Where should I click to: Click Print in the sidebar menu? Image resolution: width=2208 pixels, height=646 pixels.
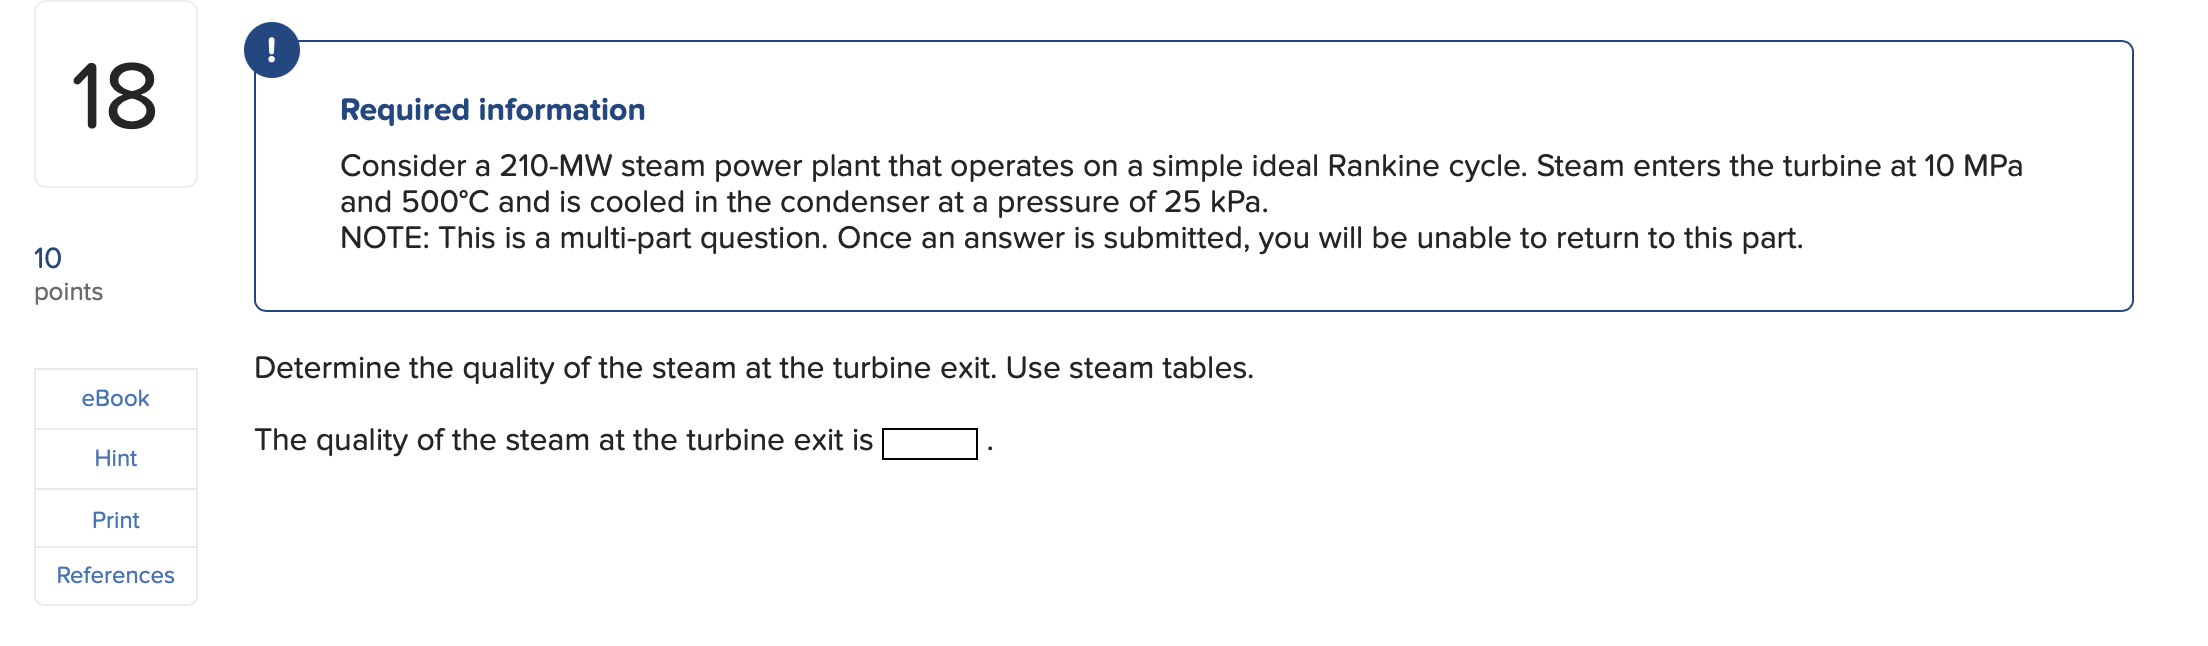(115, 518)
